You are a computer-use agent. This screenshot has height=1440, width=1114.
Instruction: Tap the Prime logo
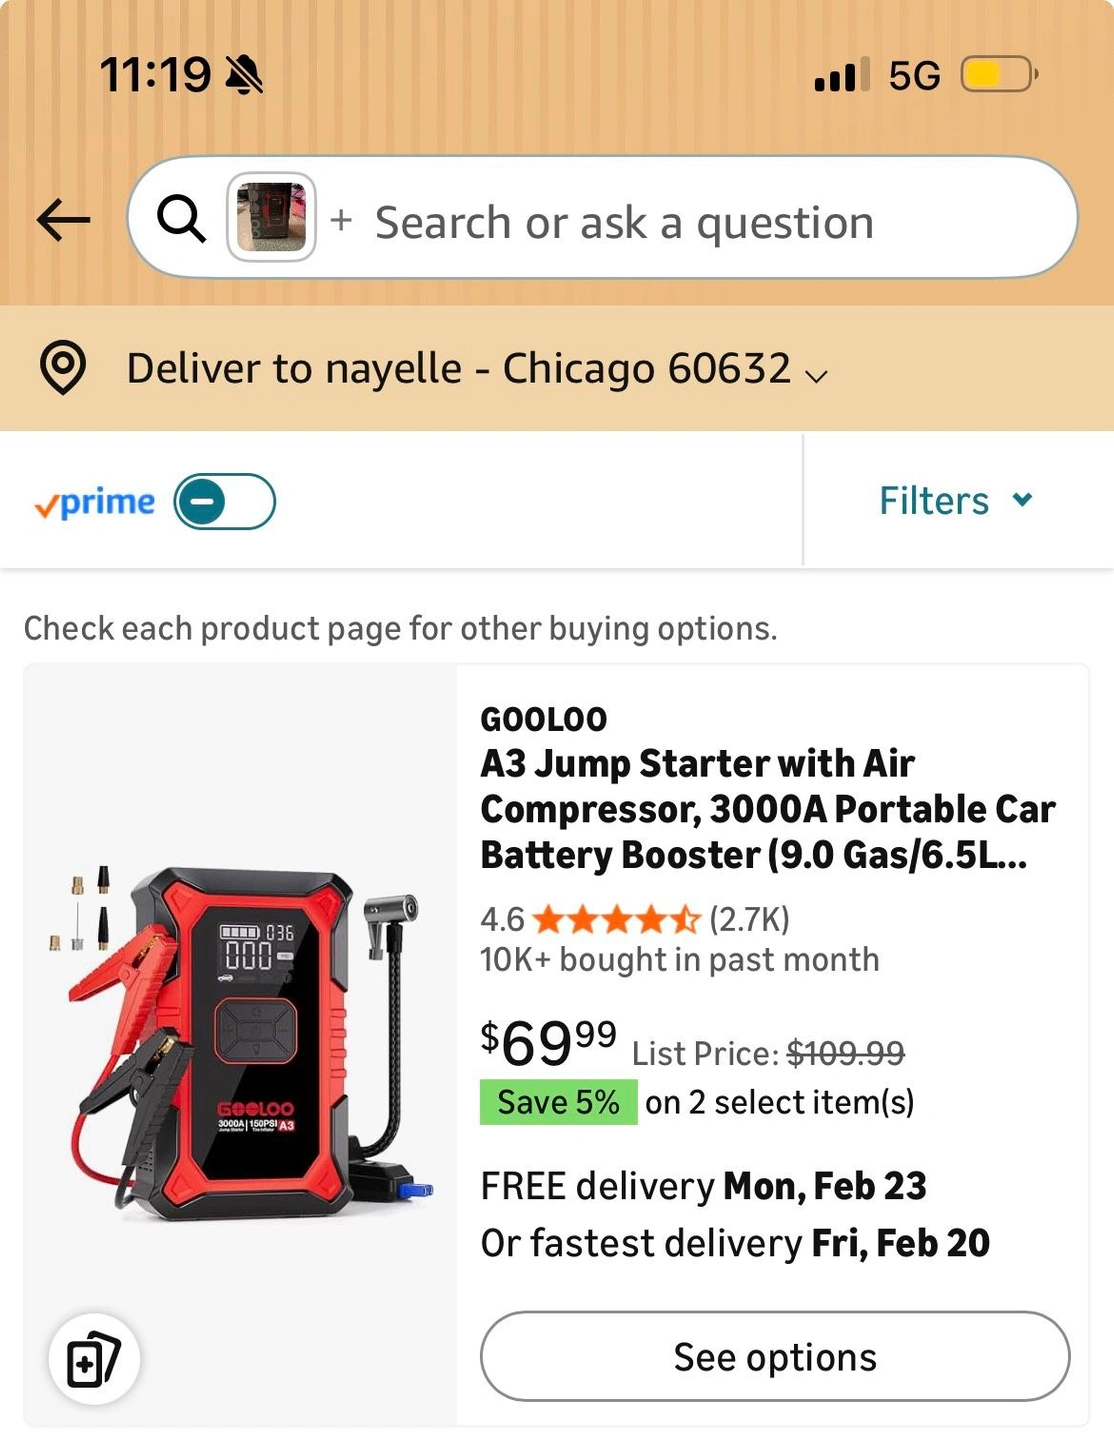95,503
